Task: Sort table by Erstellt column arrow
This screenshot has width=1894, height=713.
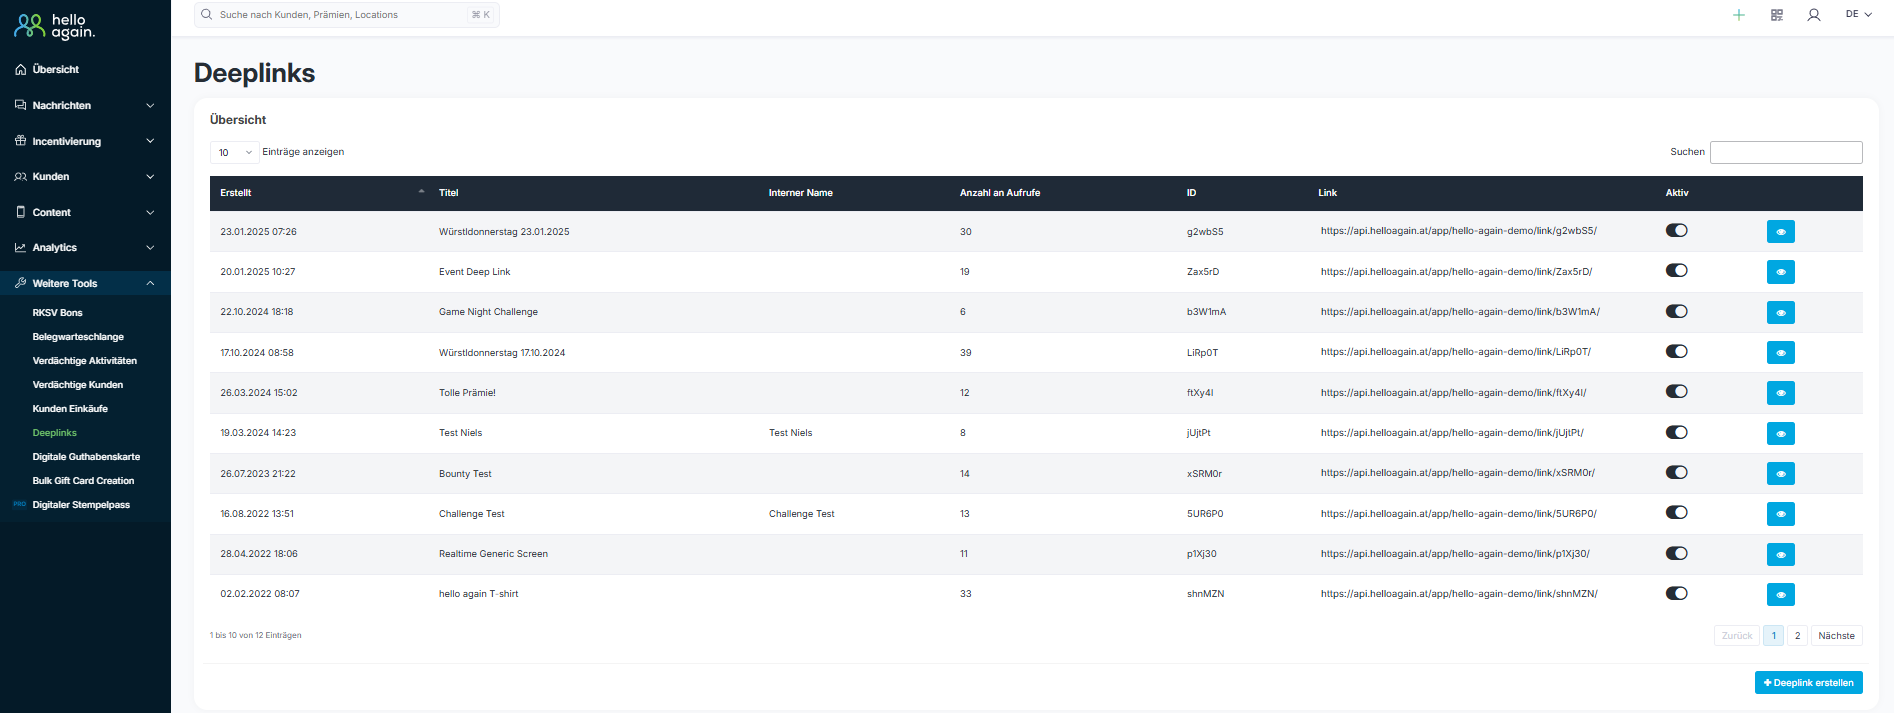Action: (421, 191)
